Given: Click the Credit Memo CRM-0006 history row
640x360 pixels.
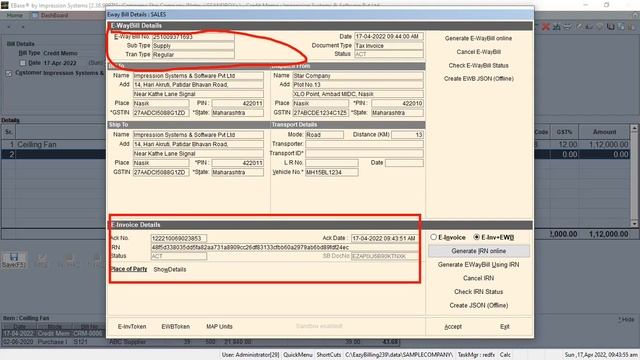Looking at the screenshot, I should click(53, 333).
